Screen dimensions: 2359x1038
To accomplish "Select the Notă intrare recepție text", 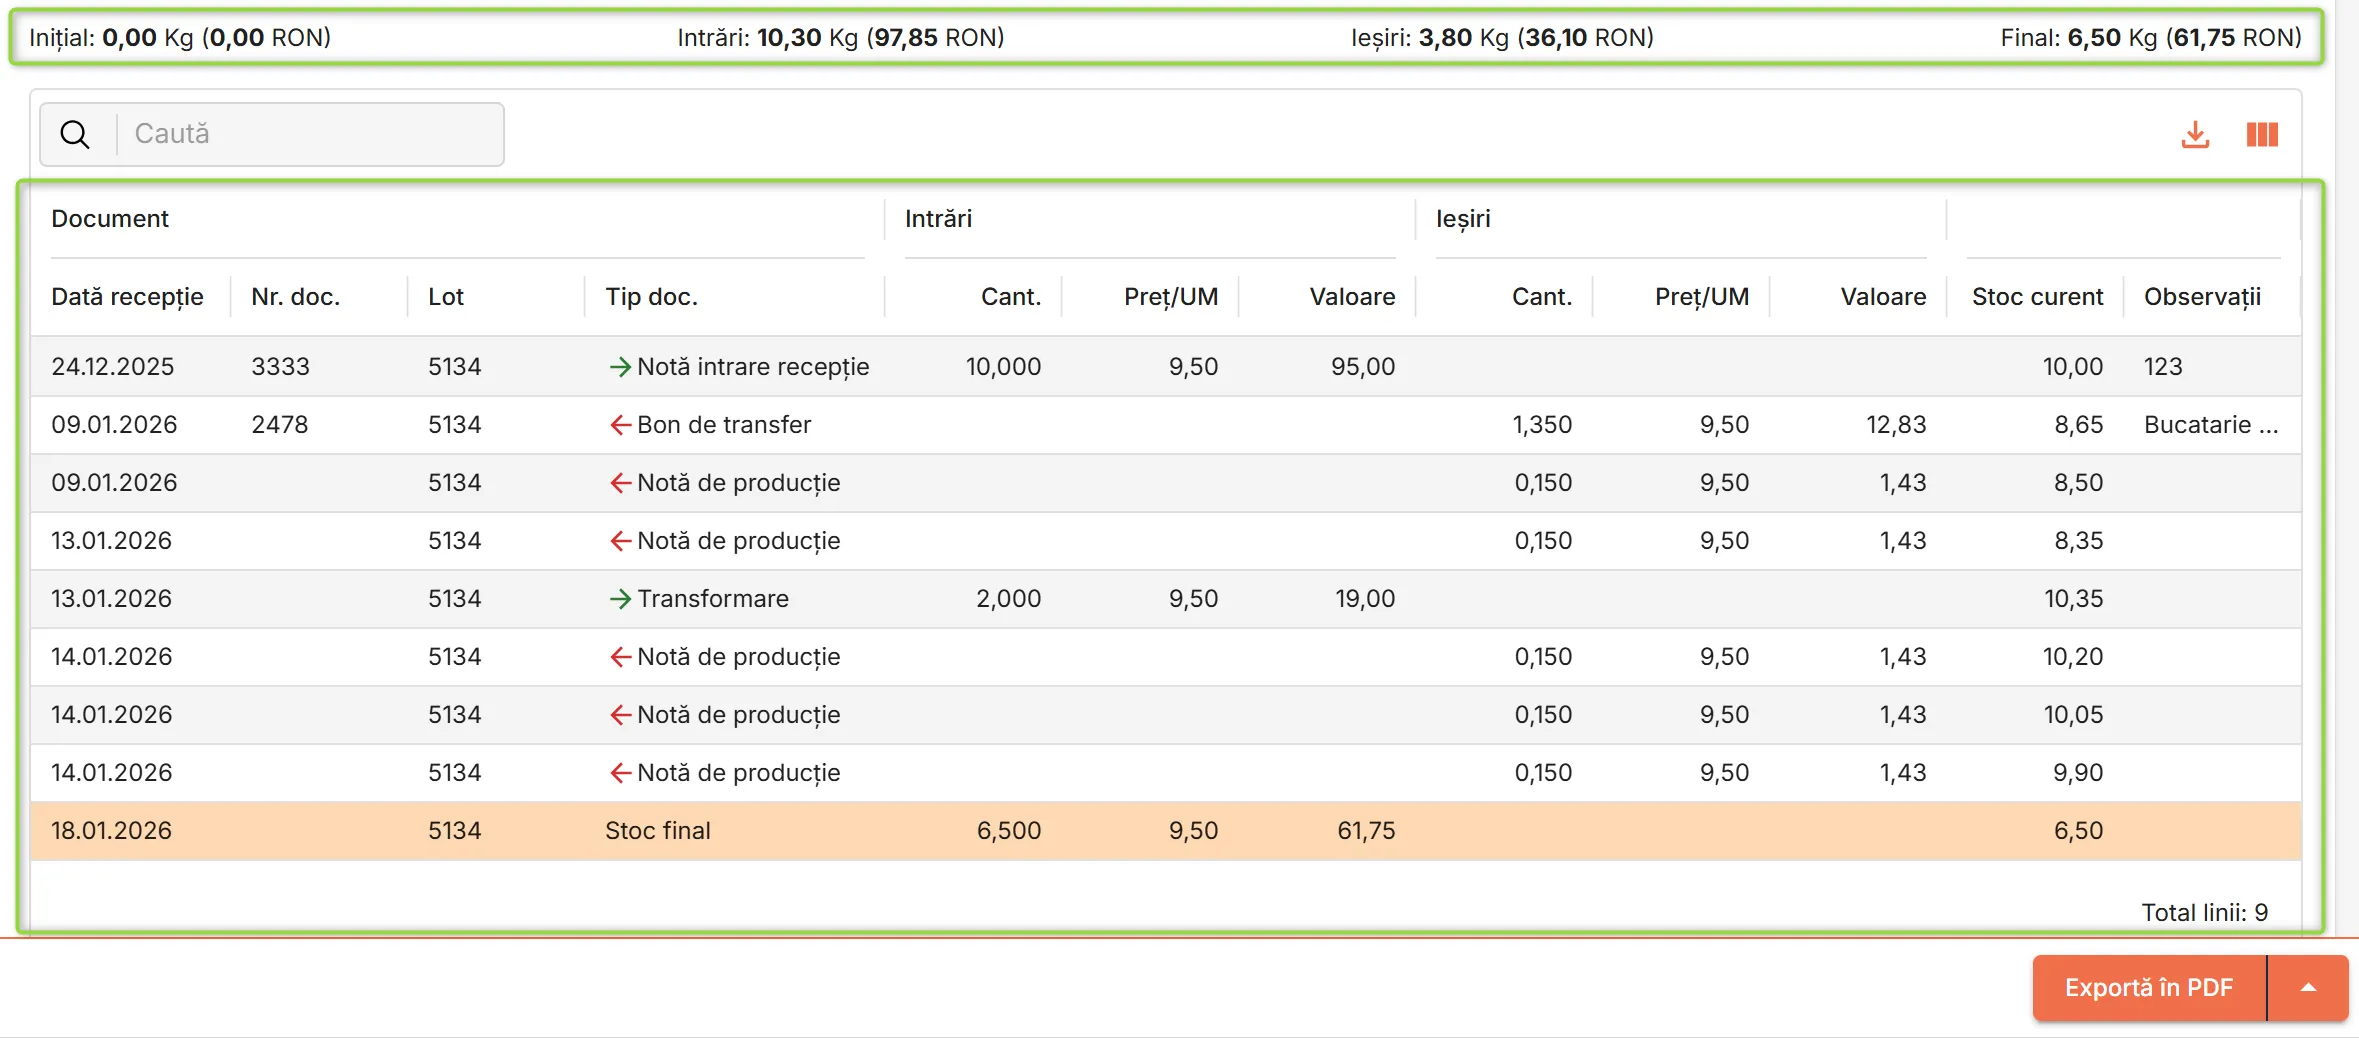I will tap(753, 367).
